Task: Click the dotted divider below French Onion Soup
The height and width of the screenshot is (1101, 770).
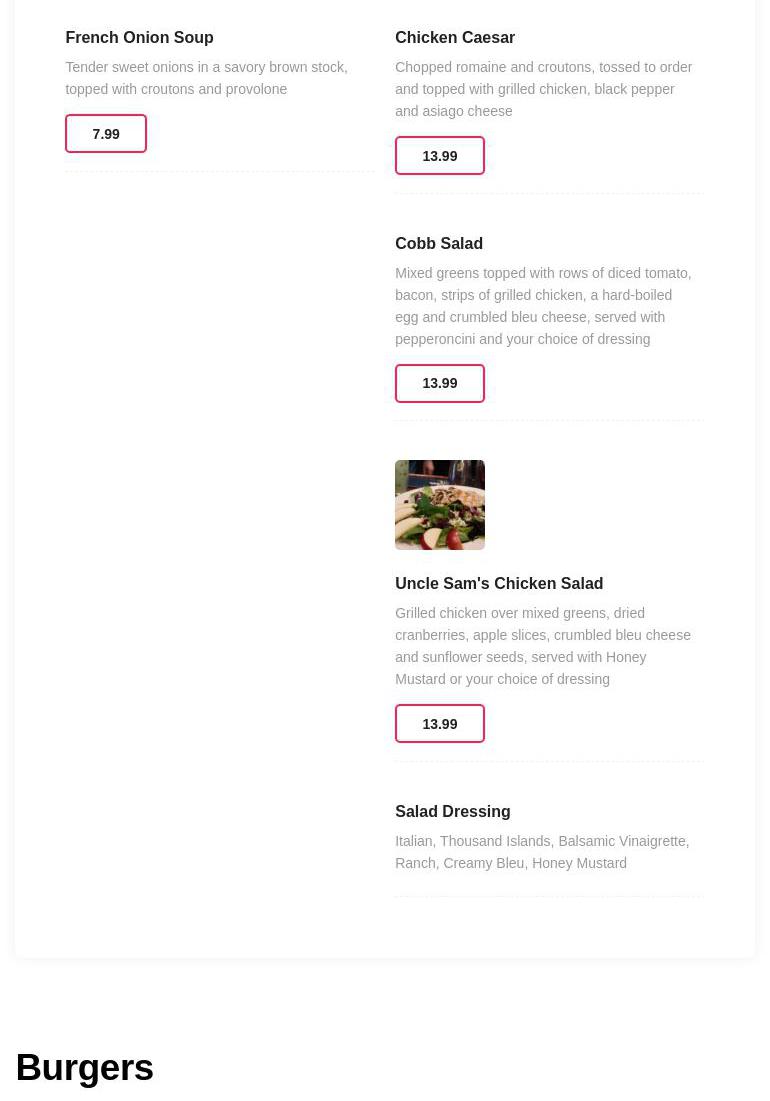Action: coord(220,172)
